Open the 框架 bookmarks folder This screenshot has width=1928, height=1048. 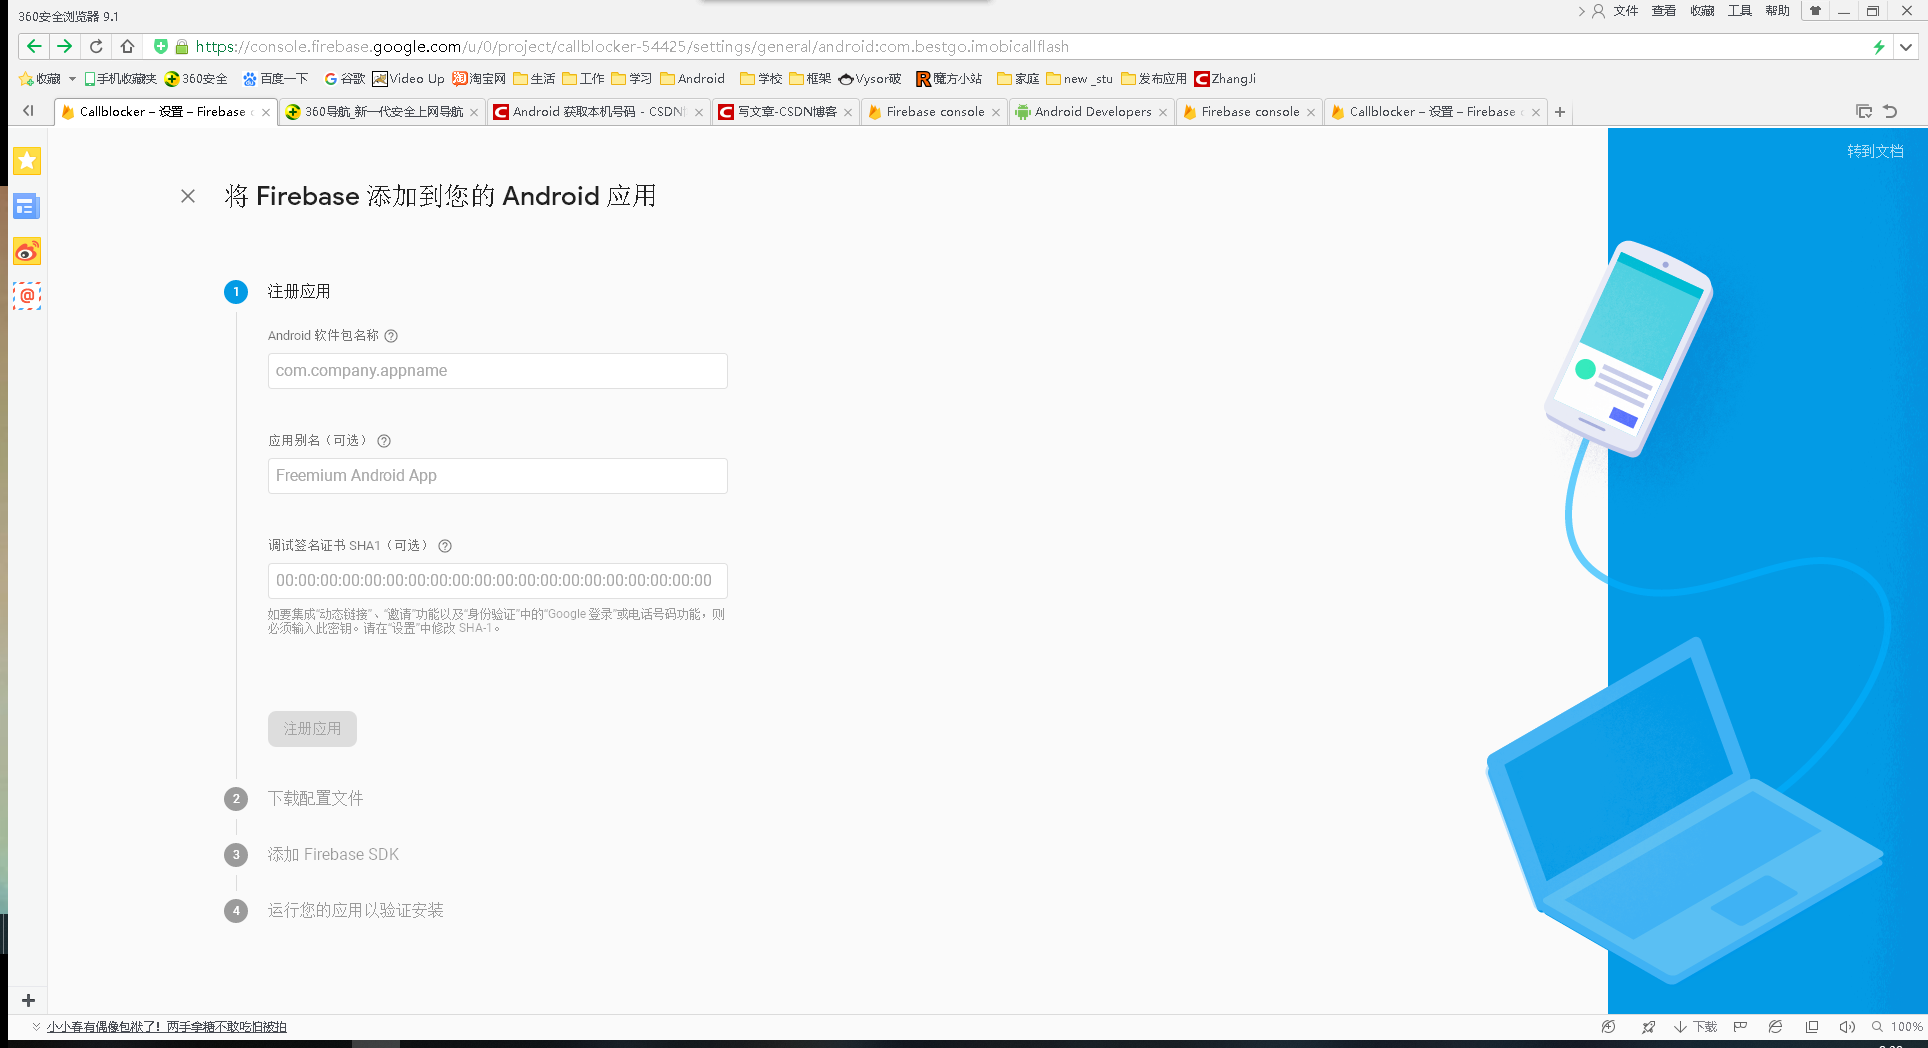pos(810,79)
